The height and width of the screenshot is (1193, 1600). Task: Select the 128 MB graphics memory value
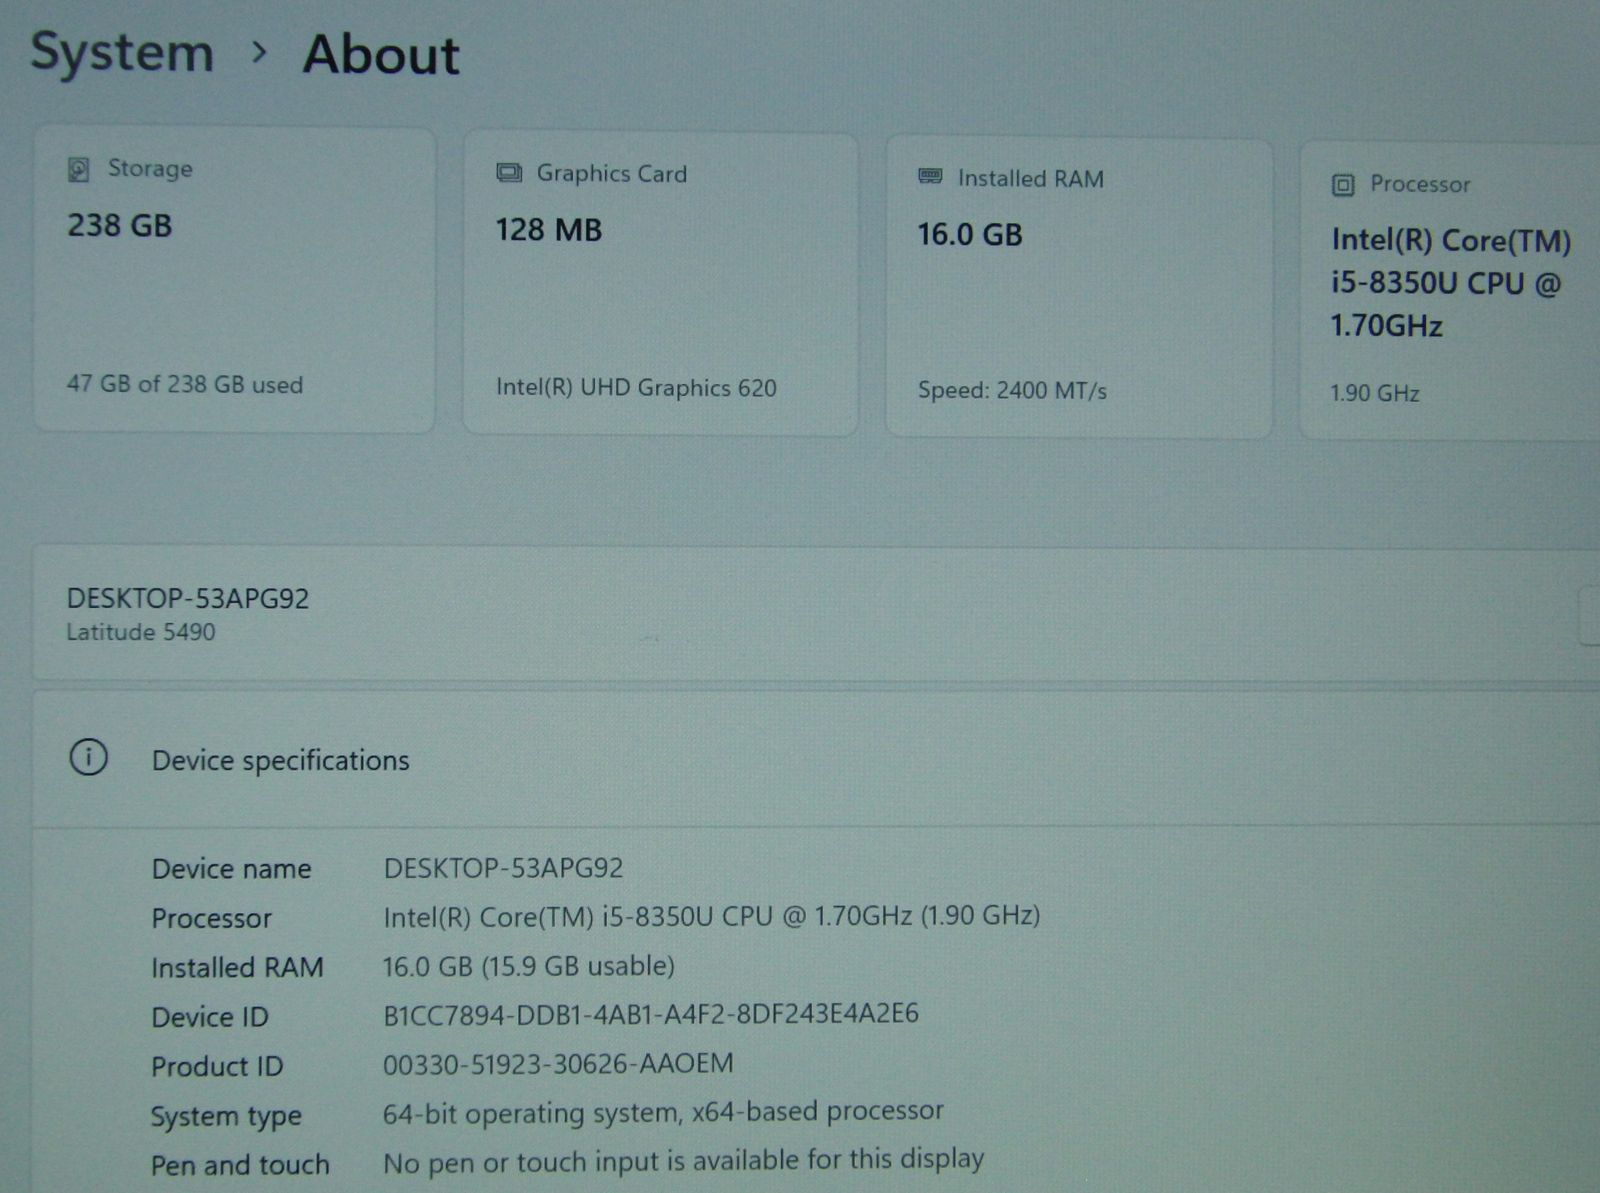point(549,230)
